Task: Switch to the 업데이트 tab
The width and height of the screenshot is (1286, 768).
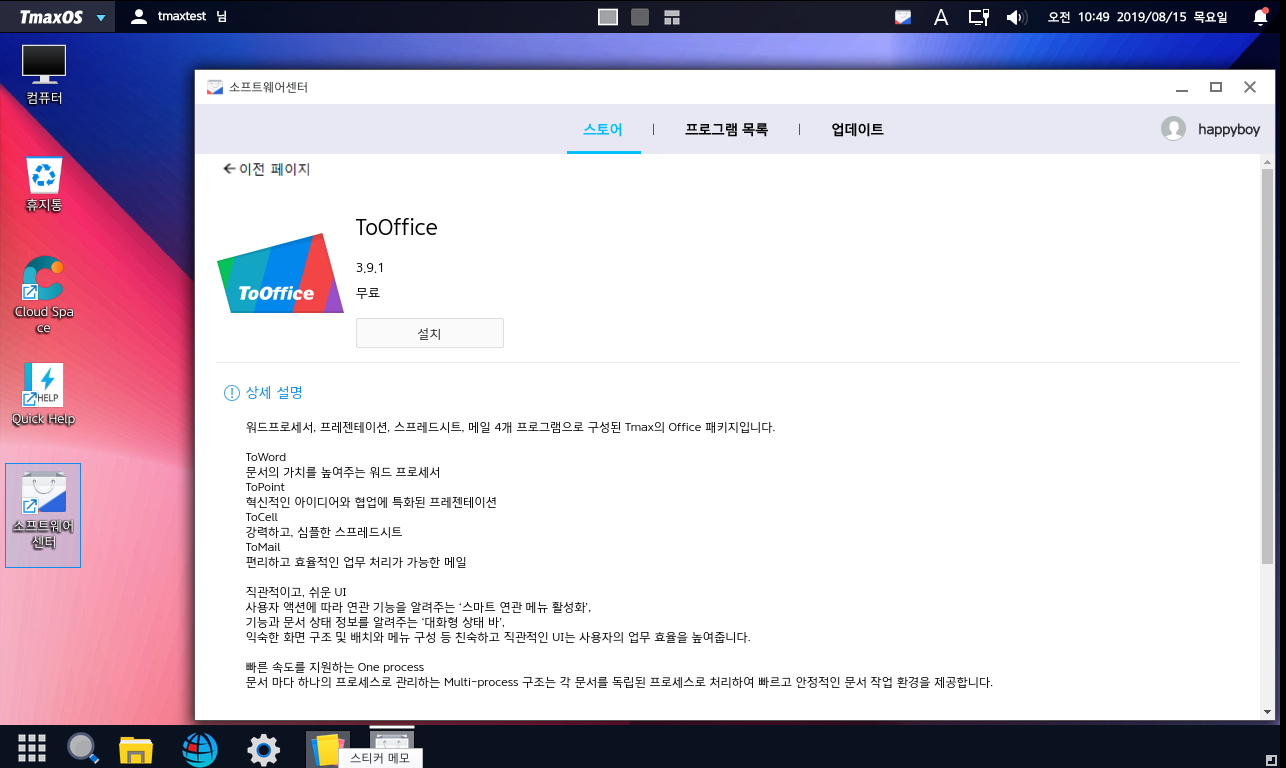Action: pyautogui.click(x=857, y=130)
